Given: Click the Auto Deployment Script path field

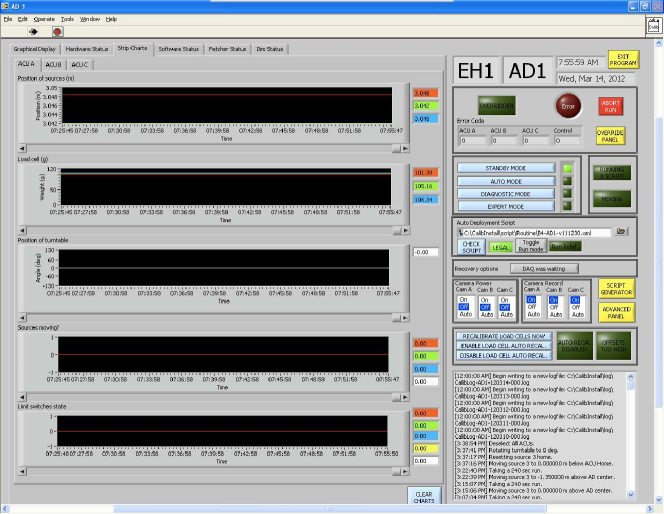Looking at the screenshot, I should [532, 231].
